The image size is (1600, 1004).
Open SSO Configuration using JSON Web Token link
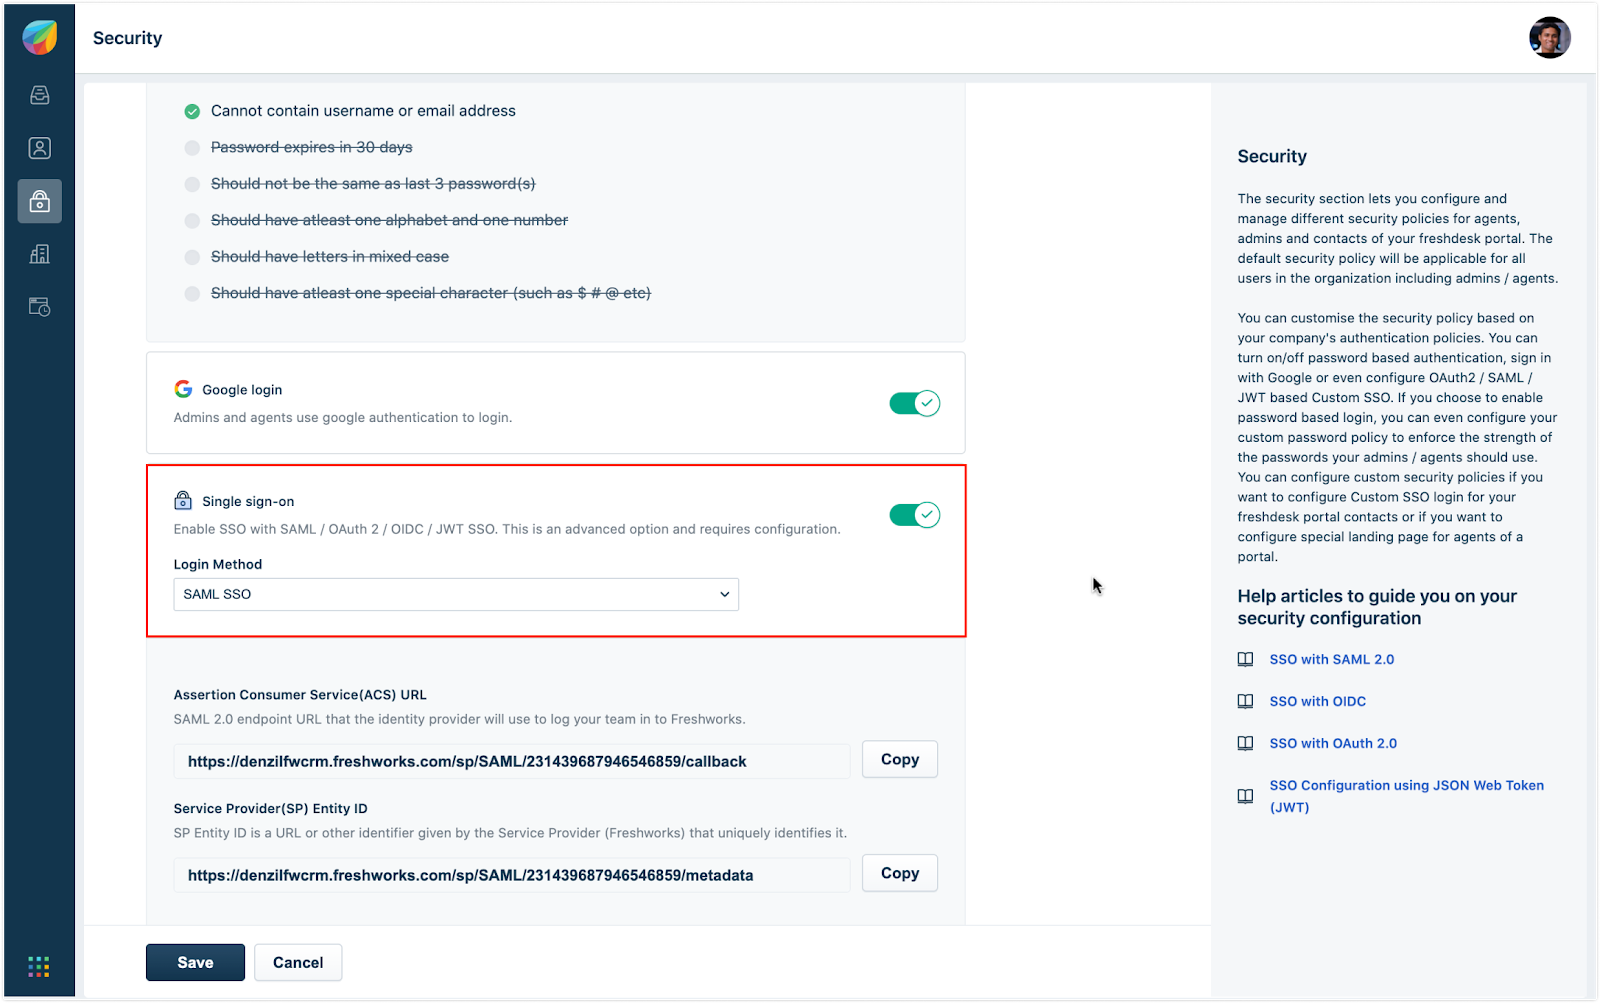[1406, 796]
